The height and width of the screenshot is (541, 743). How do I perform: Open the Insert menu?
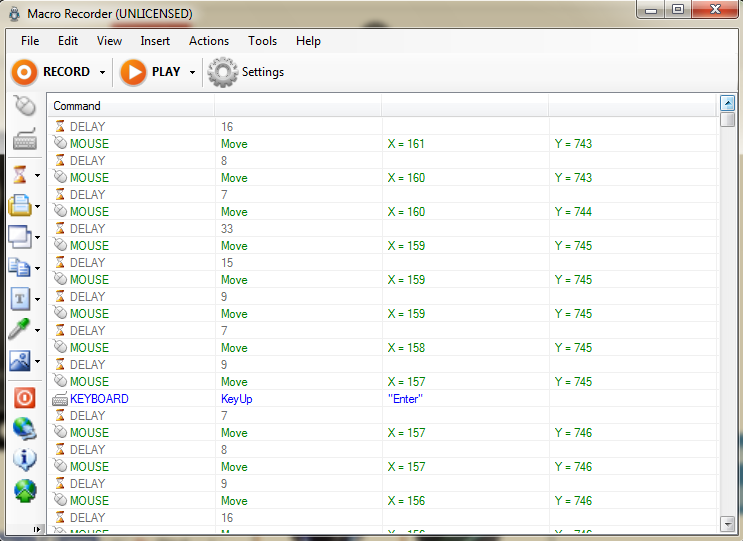(155, 41)
